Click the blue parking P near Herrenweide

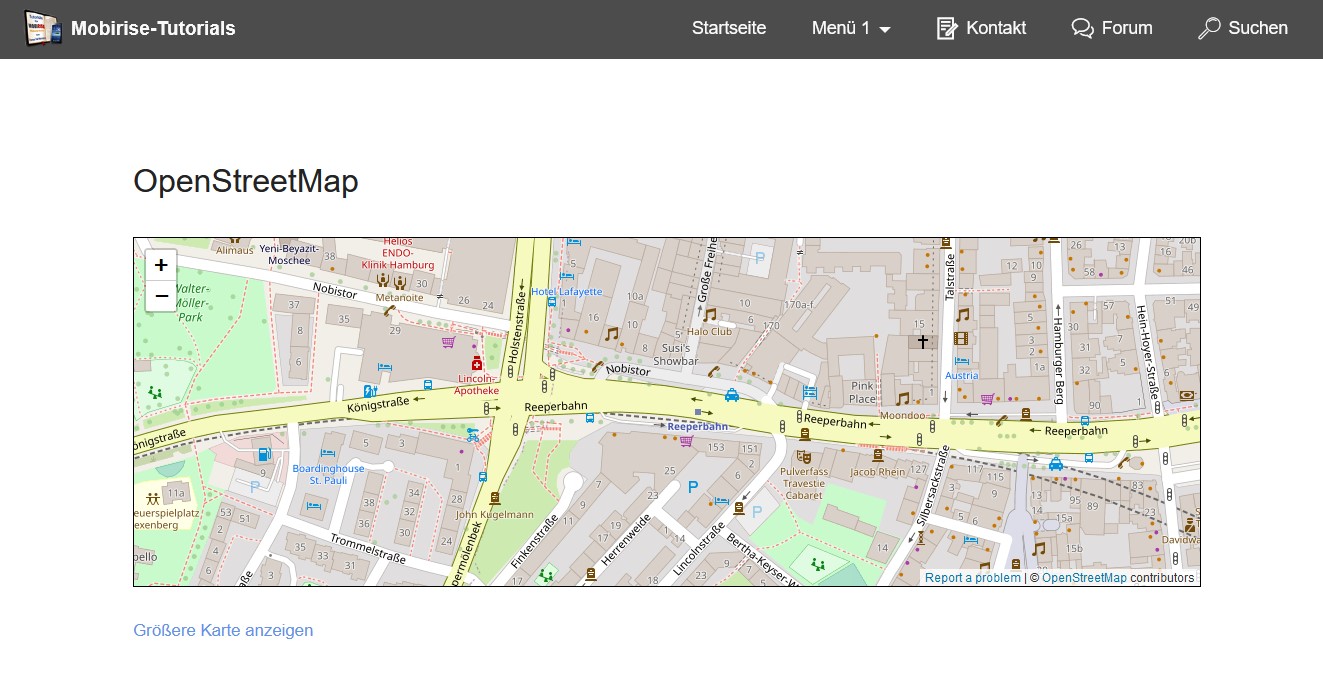tap(692, 487)
